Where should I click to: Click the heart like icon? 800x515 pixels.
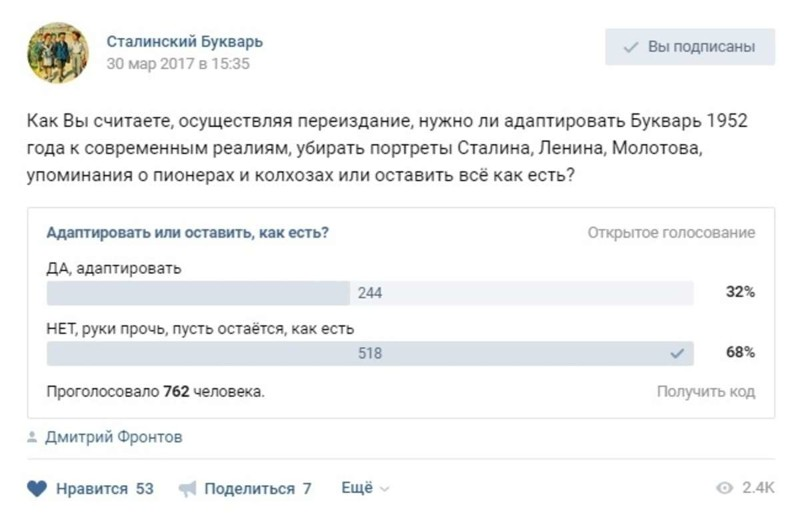click(x=37, y=488)
